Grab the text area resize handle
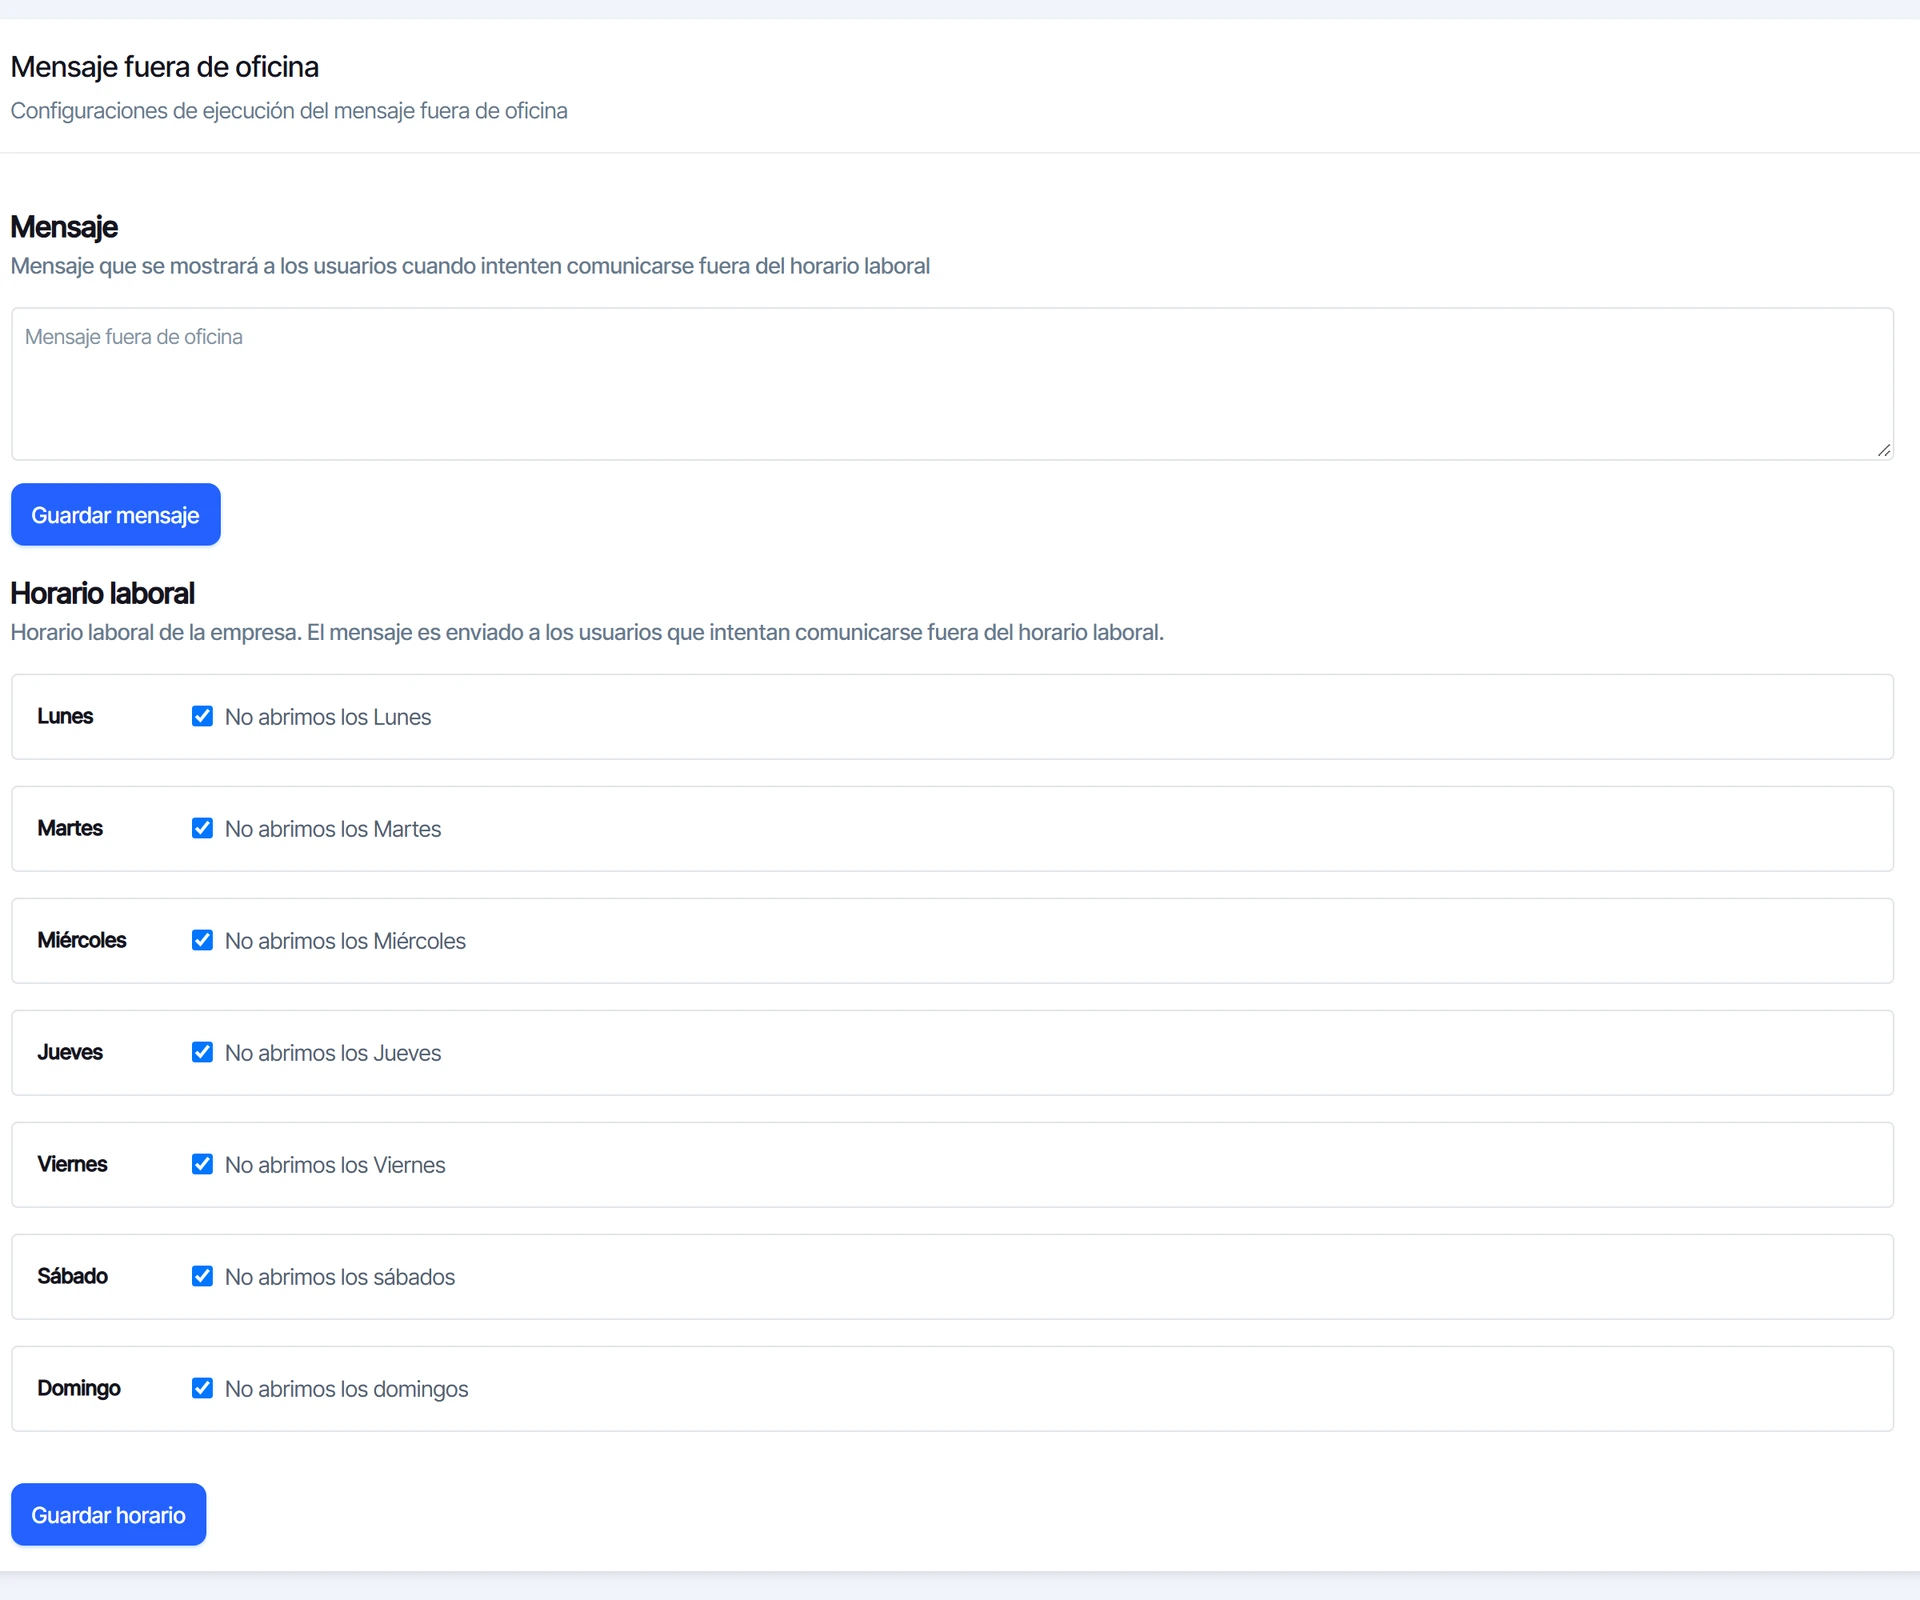 [x=1883, y=450]
